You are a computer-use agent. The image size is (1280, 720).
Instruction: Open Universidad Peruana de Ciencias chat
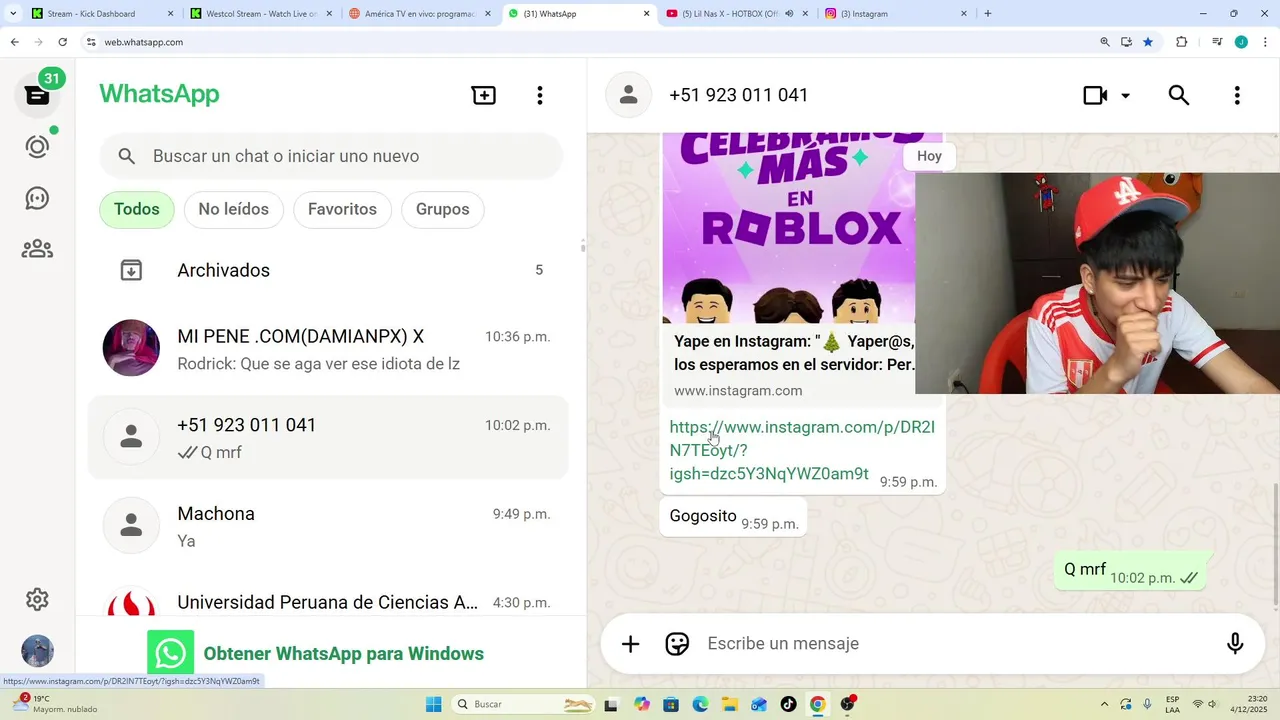(328, 602)
